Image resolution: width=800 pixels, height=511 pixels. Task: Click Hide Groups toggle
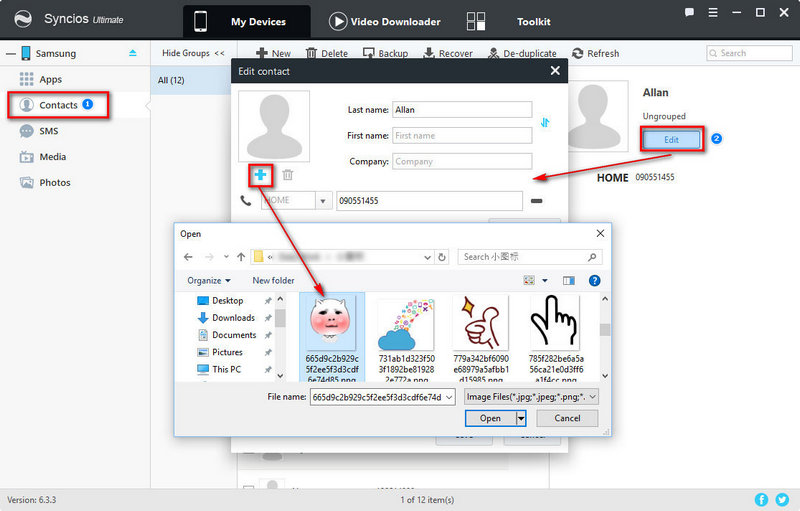tap(193, 53)
